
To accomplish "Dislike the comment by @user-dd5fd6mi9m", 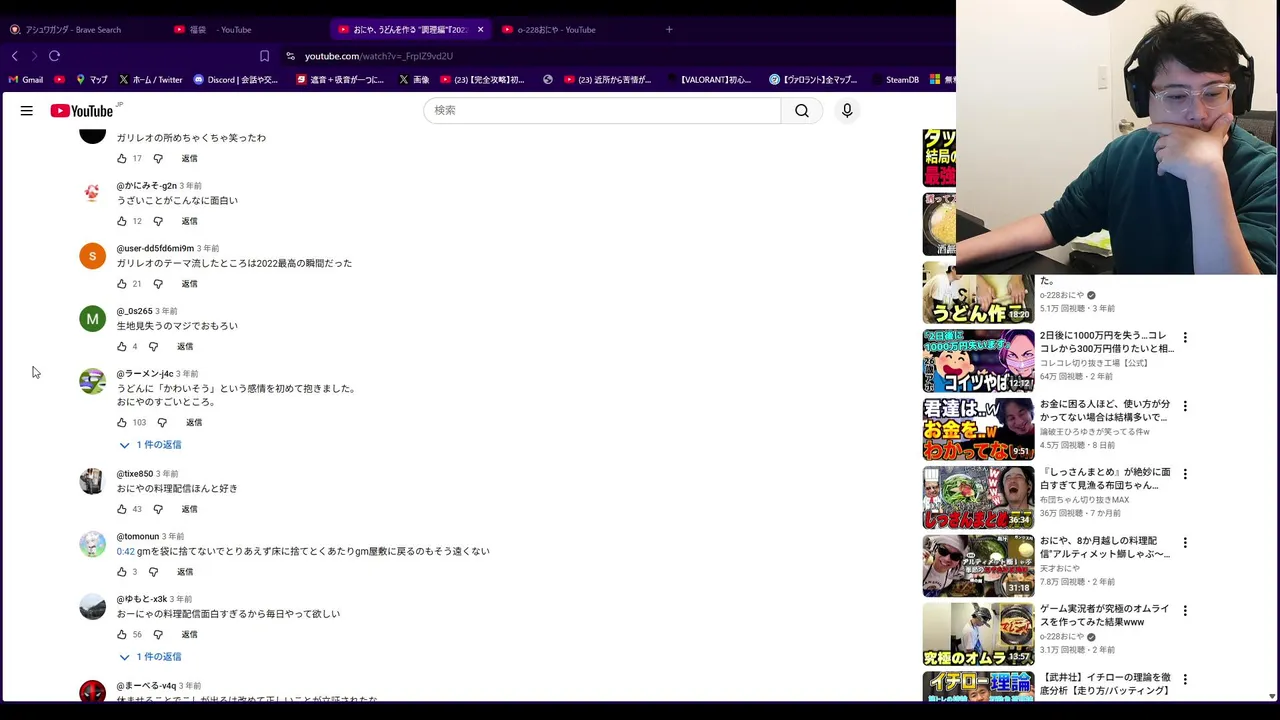I will click(x=158, y=284).
